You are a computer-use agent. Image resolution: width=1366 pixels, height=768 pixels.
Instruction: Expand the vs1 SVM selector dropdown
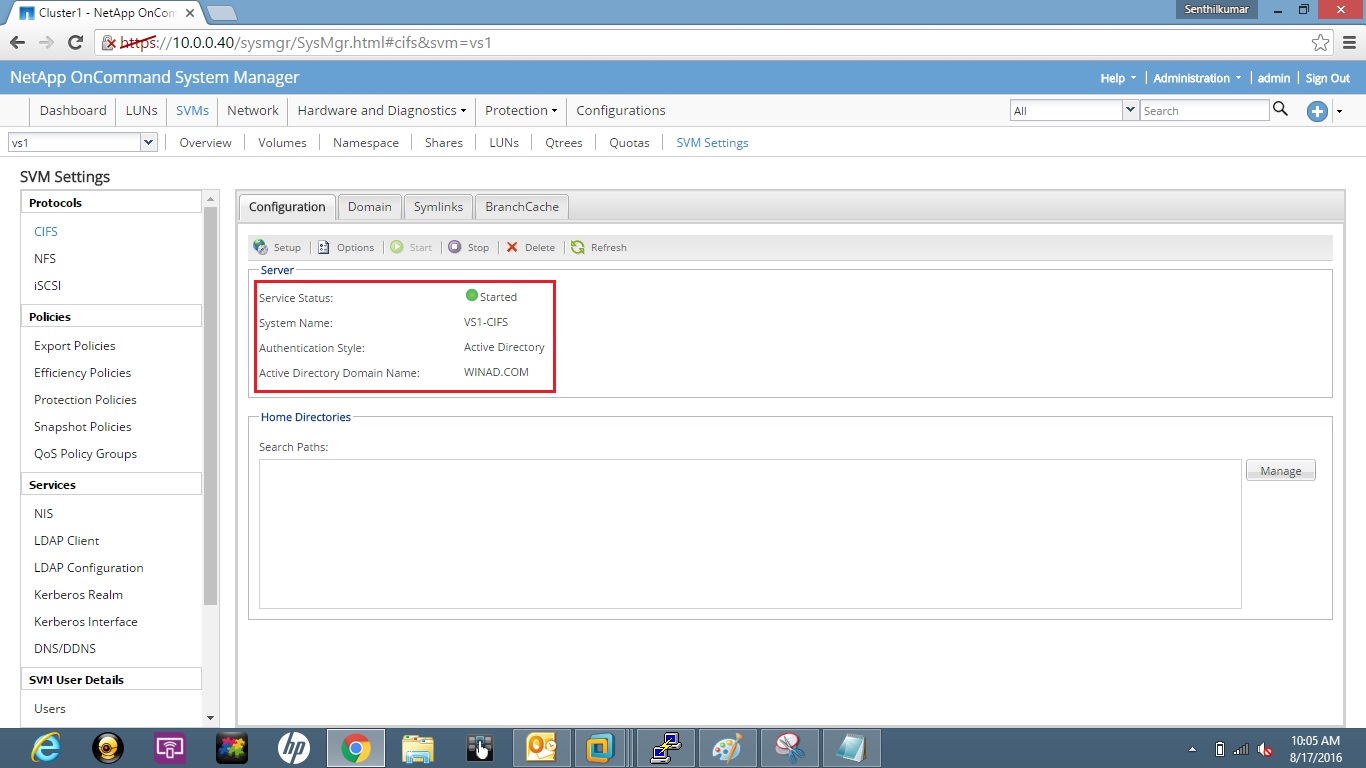(148, 142)
